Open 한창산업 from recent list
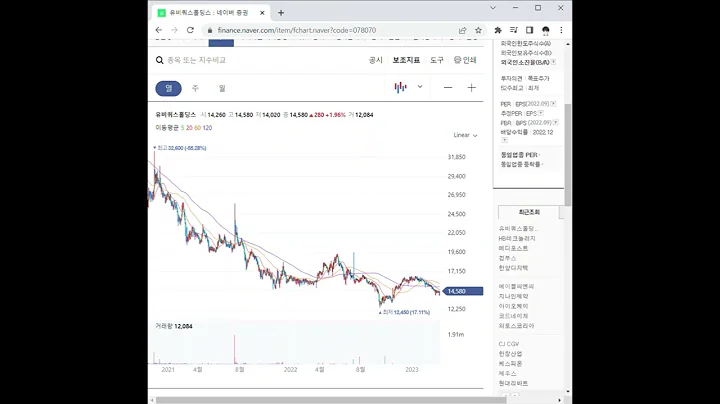The image size is (720, 404). coord(511,354)
